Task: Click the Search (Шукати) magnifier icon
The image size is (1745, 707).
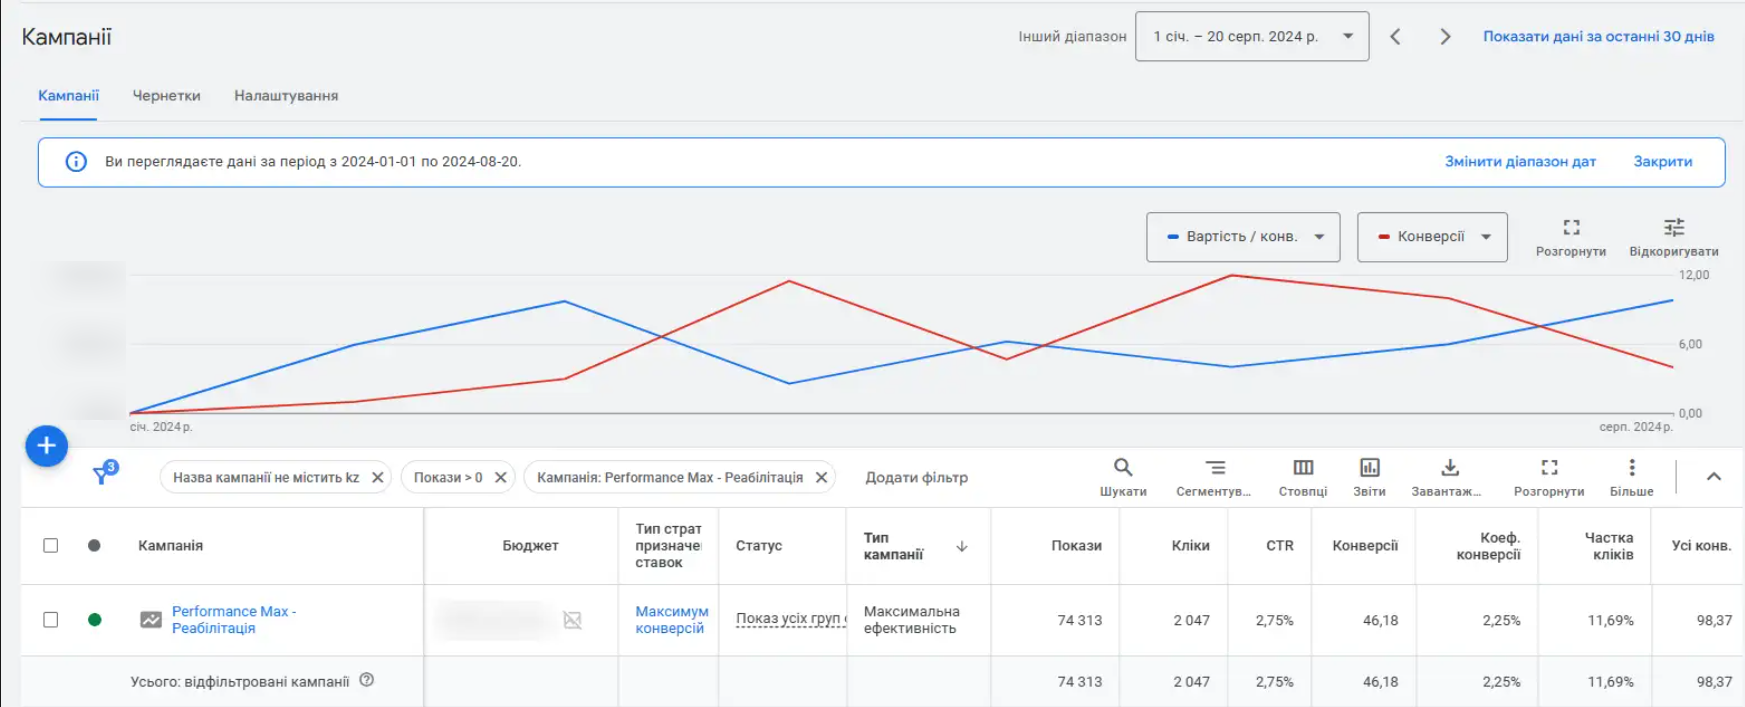Action: [x=1123, y=468]
